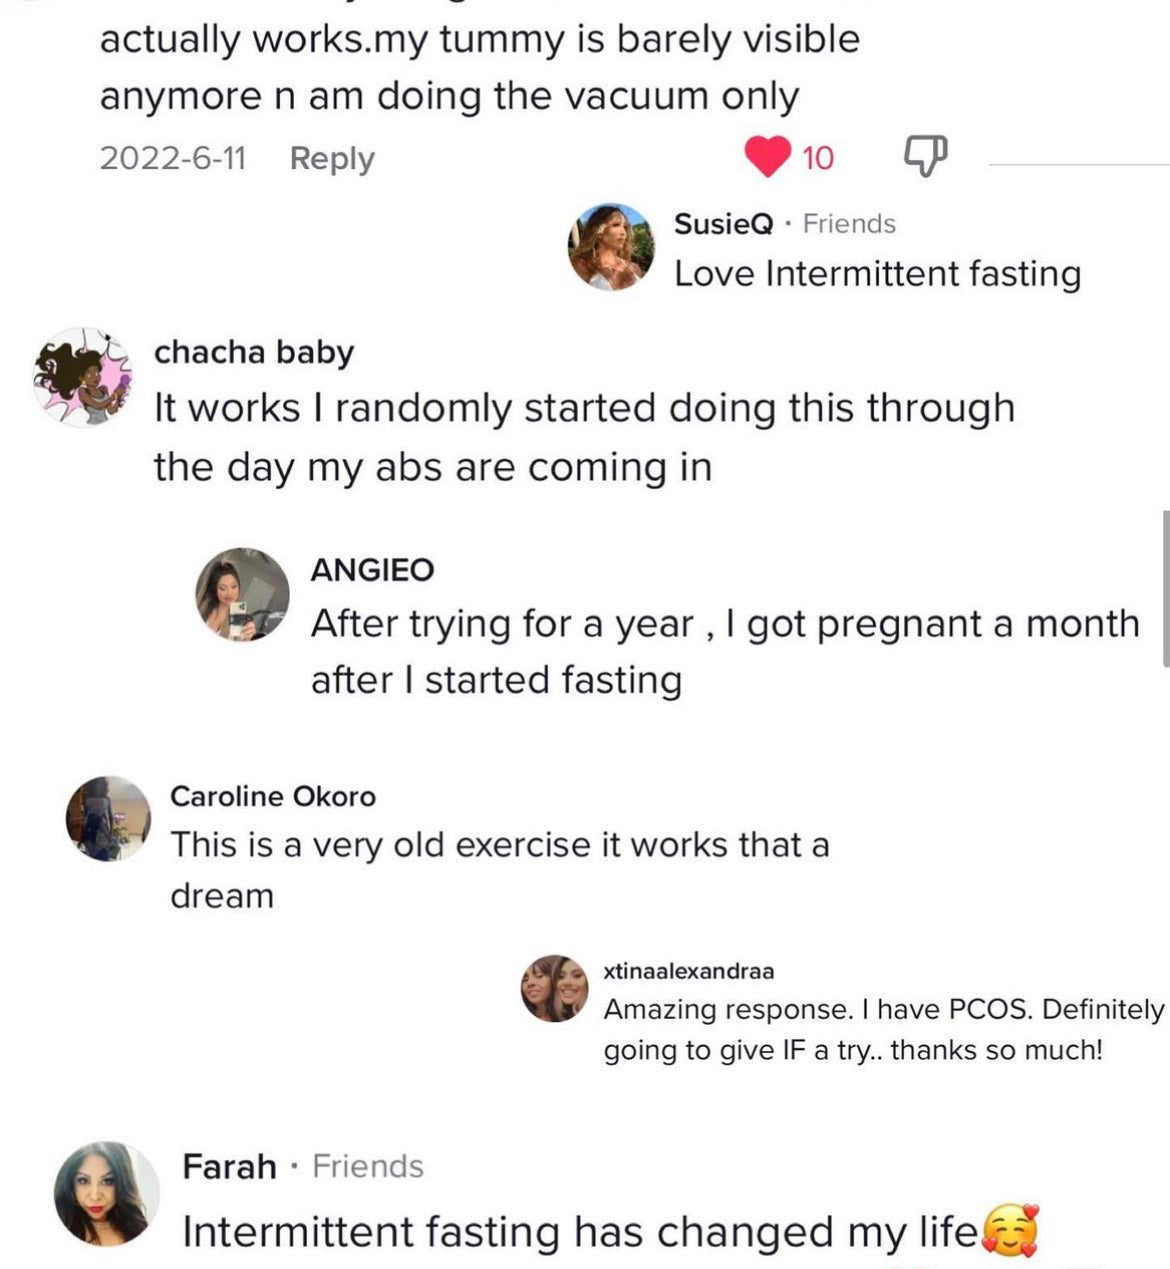Open the ANGIEO username link
1170x1269 pixels.
click(x=372, y=570)
